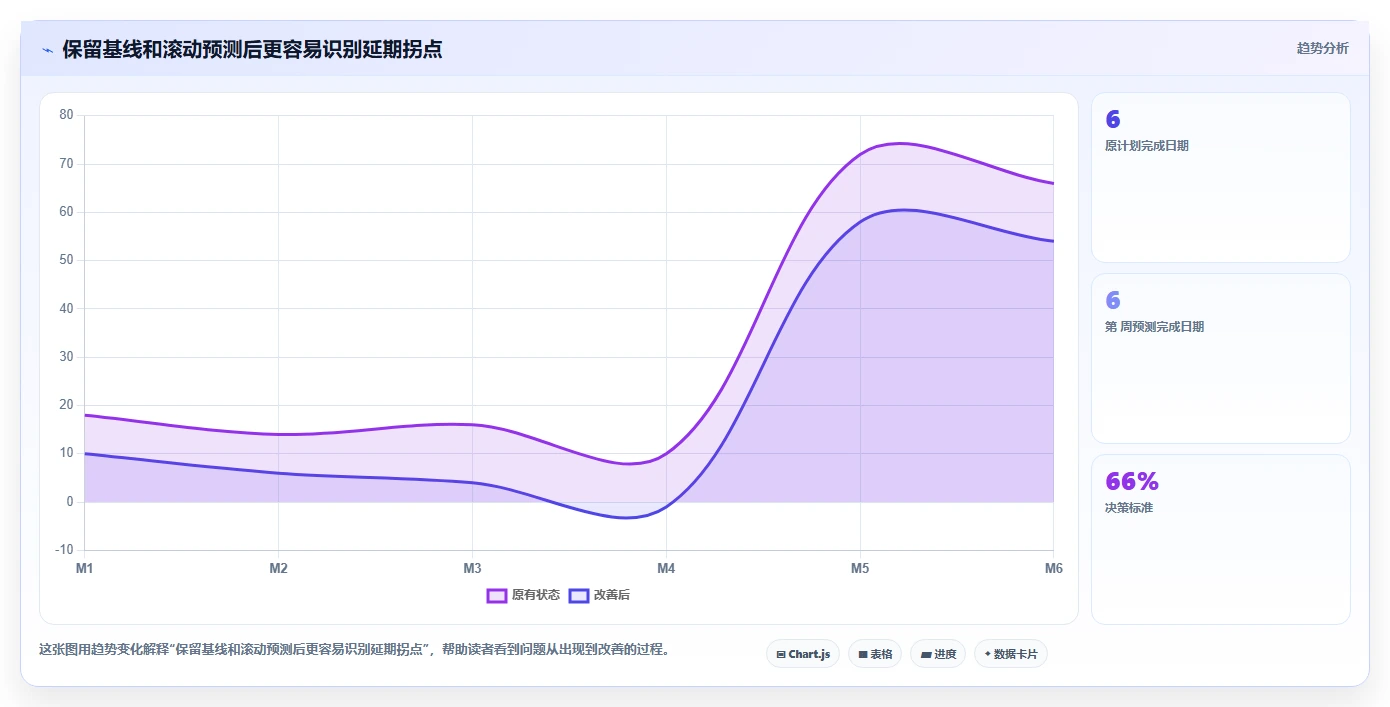This screenshot has width=1390, height=707.
Task: Toggle the 改善后 legend entry
Action: coord(599,595)
